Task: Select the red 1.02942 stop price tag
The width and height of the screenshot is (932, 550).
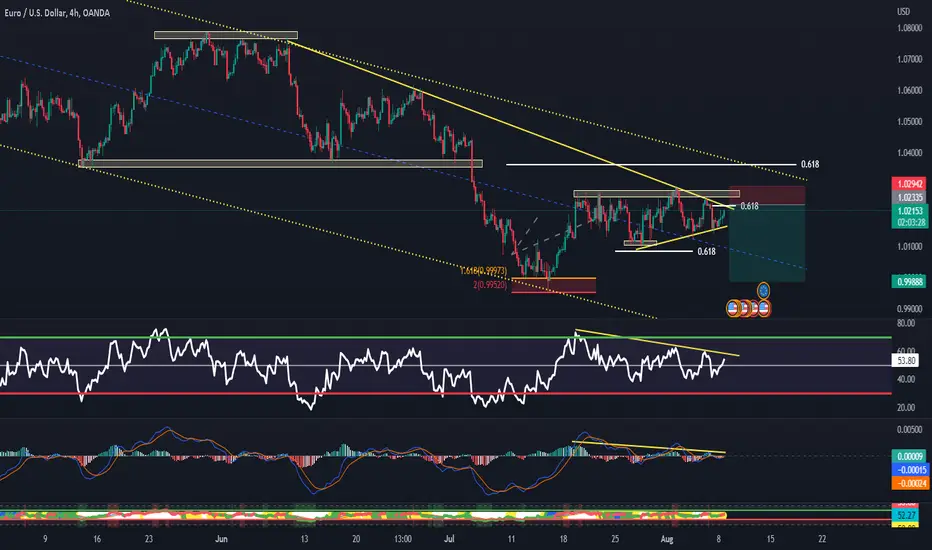Action: click(x=909, y=184)
